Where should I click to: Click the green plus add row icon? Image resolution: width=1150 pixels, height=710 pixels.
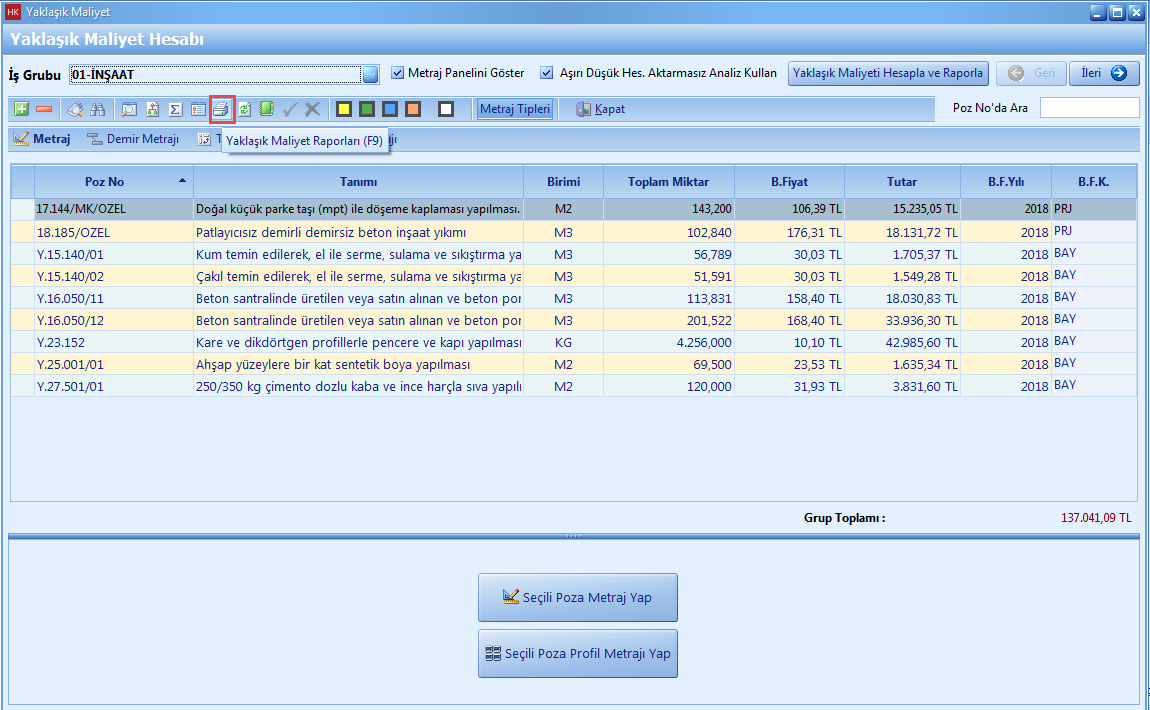[21, 109]
